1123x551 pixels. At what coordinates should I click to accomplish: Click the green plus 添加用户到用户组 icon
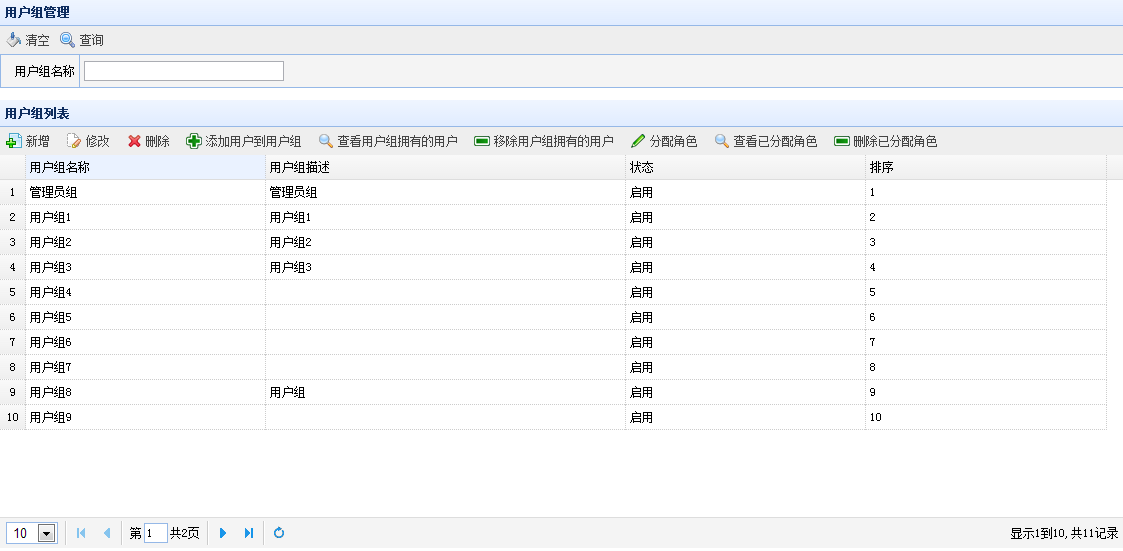pyautogui.click(x=193, y=141)
